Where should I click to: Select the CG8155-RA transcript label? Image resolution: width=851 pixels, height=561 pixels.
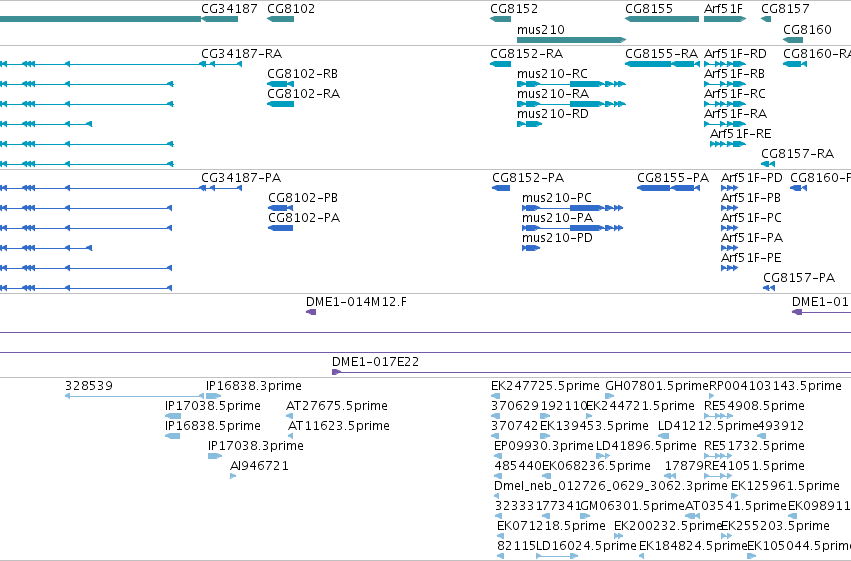pos(661,54)
